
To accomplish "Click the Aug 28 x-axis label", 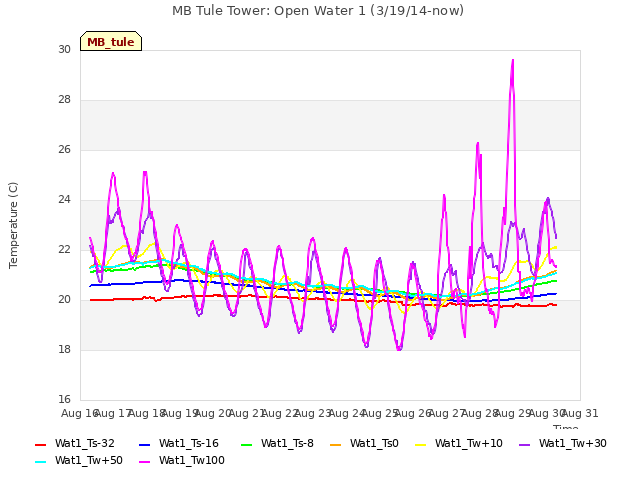I will point(480,413).
